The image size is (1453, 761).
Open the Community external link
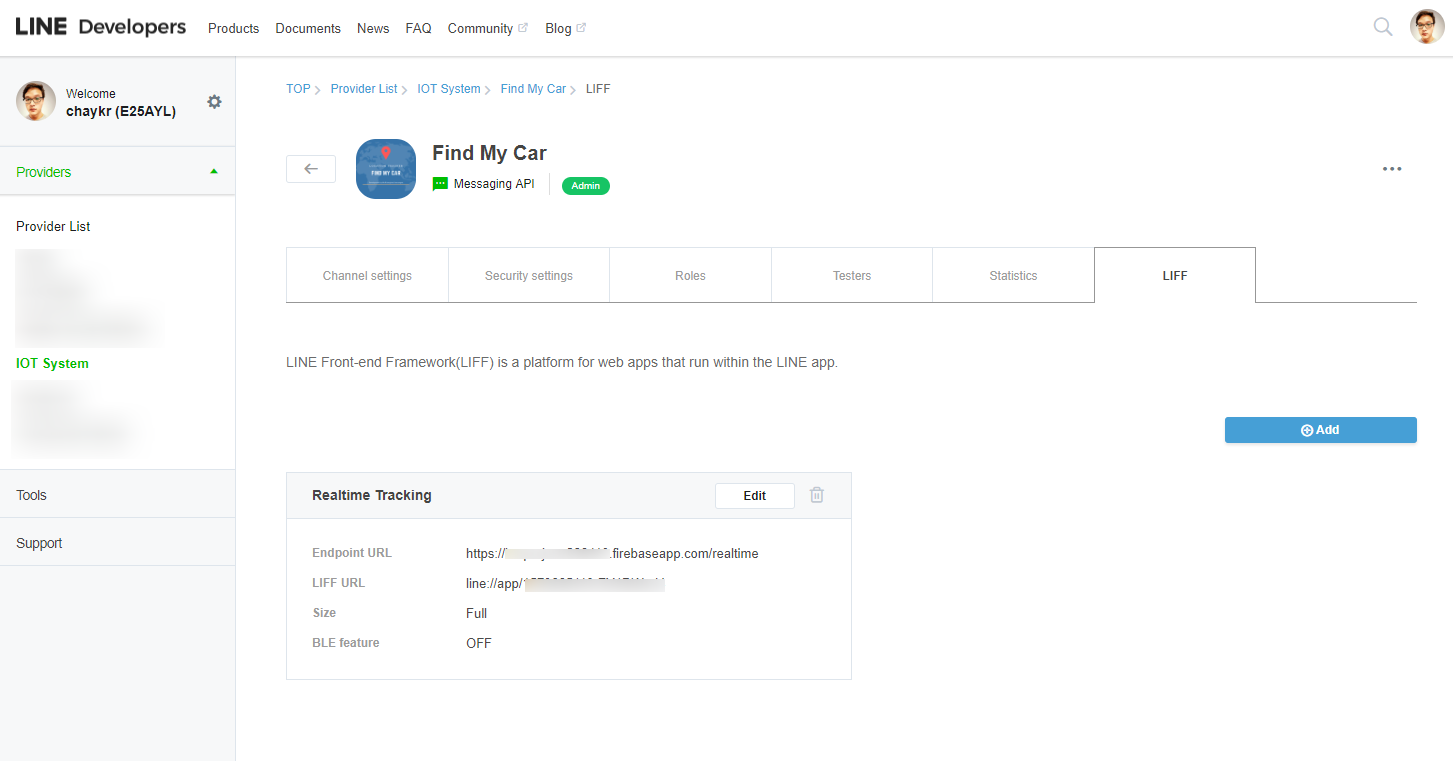coord(487,28)
